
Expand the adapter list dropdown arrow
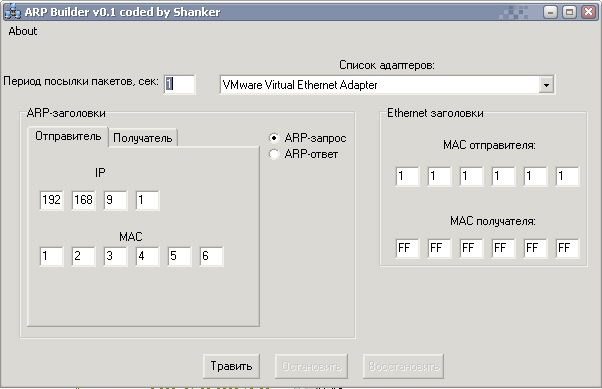point(546,85)
